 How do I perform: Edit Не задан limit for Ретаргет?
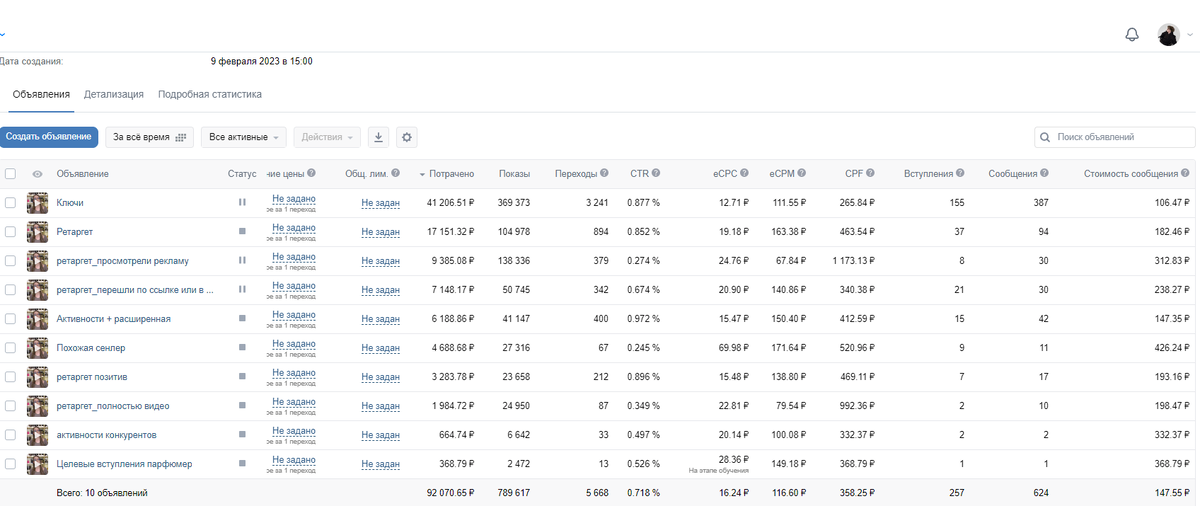pos(380,232)
